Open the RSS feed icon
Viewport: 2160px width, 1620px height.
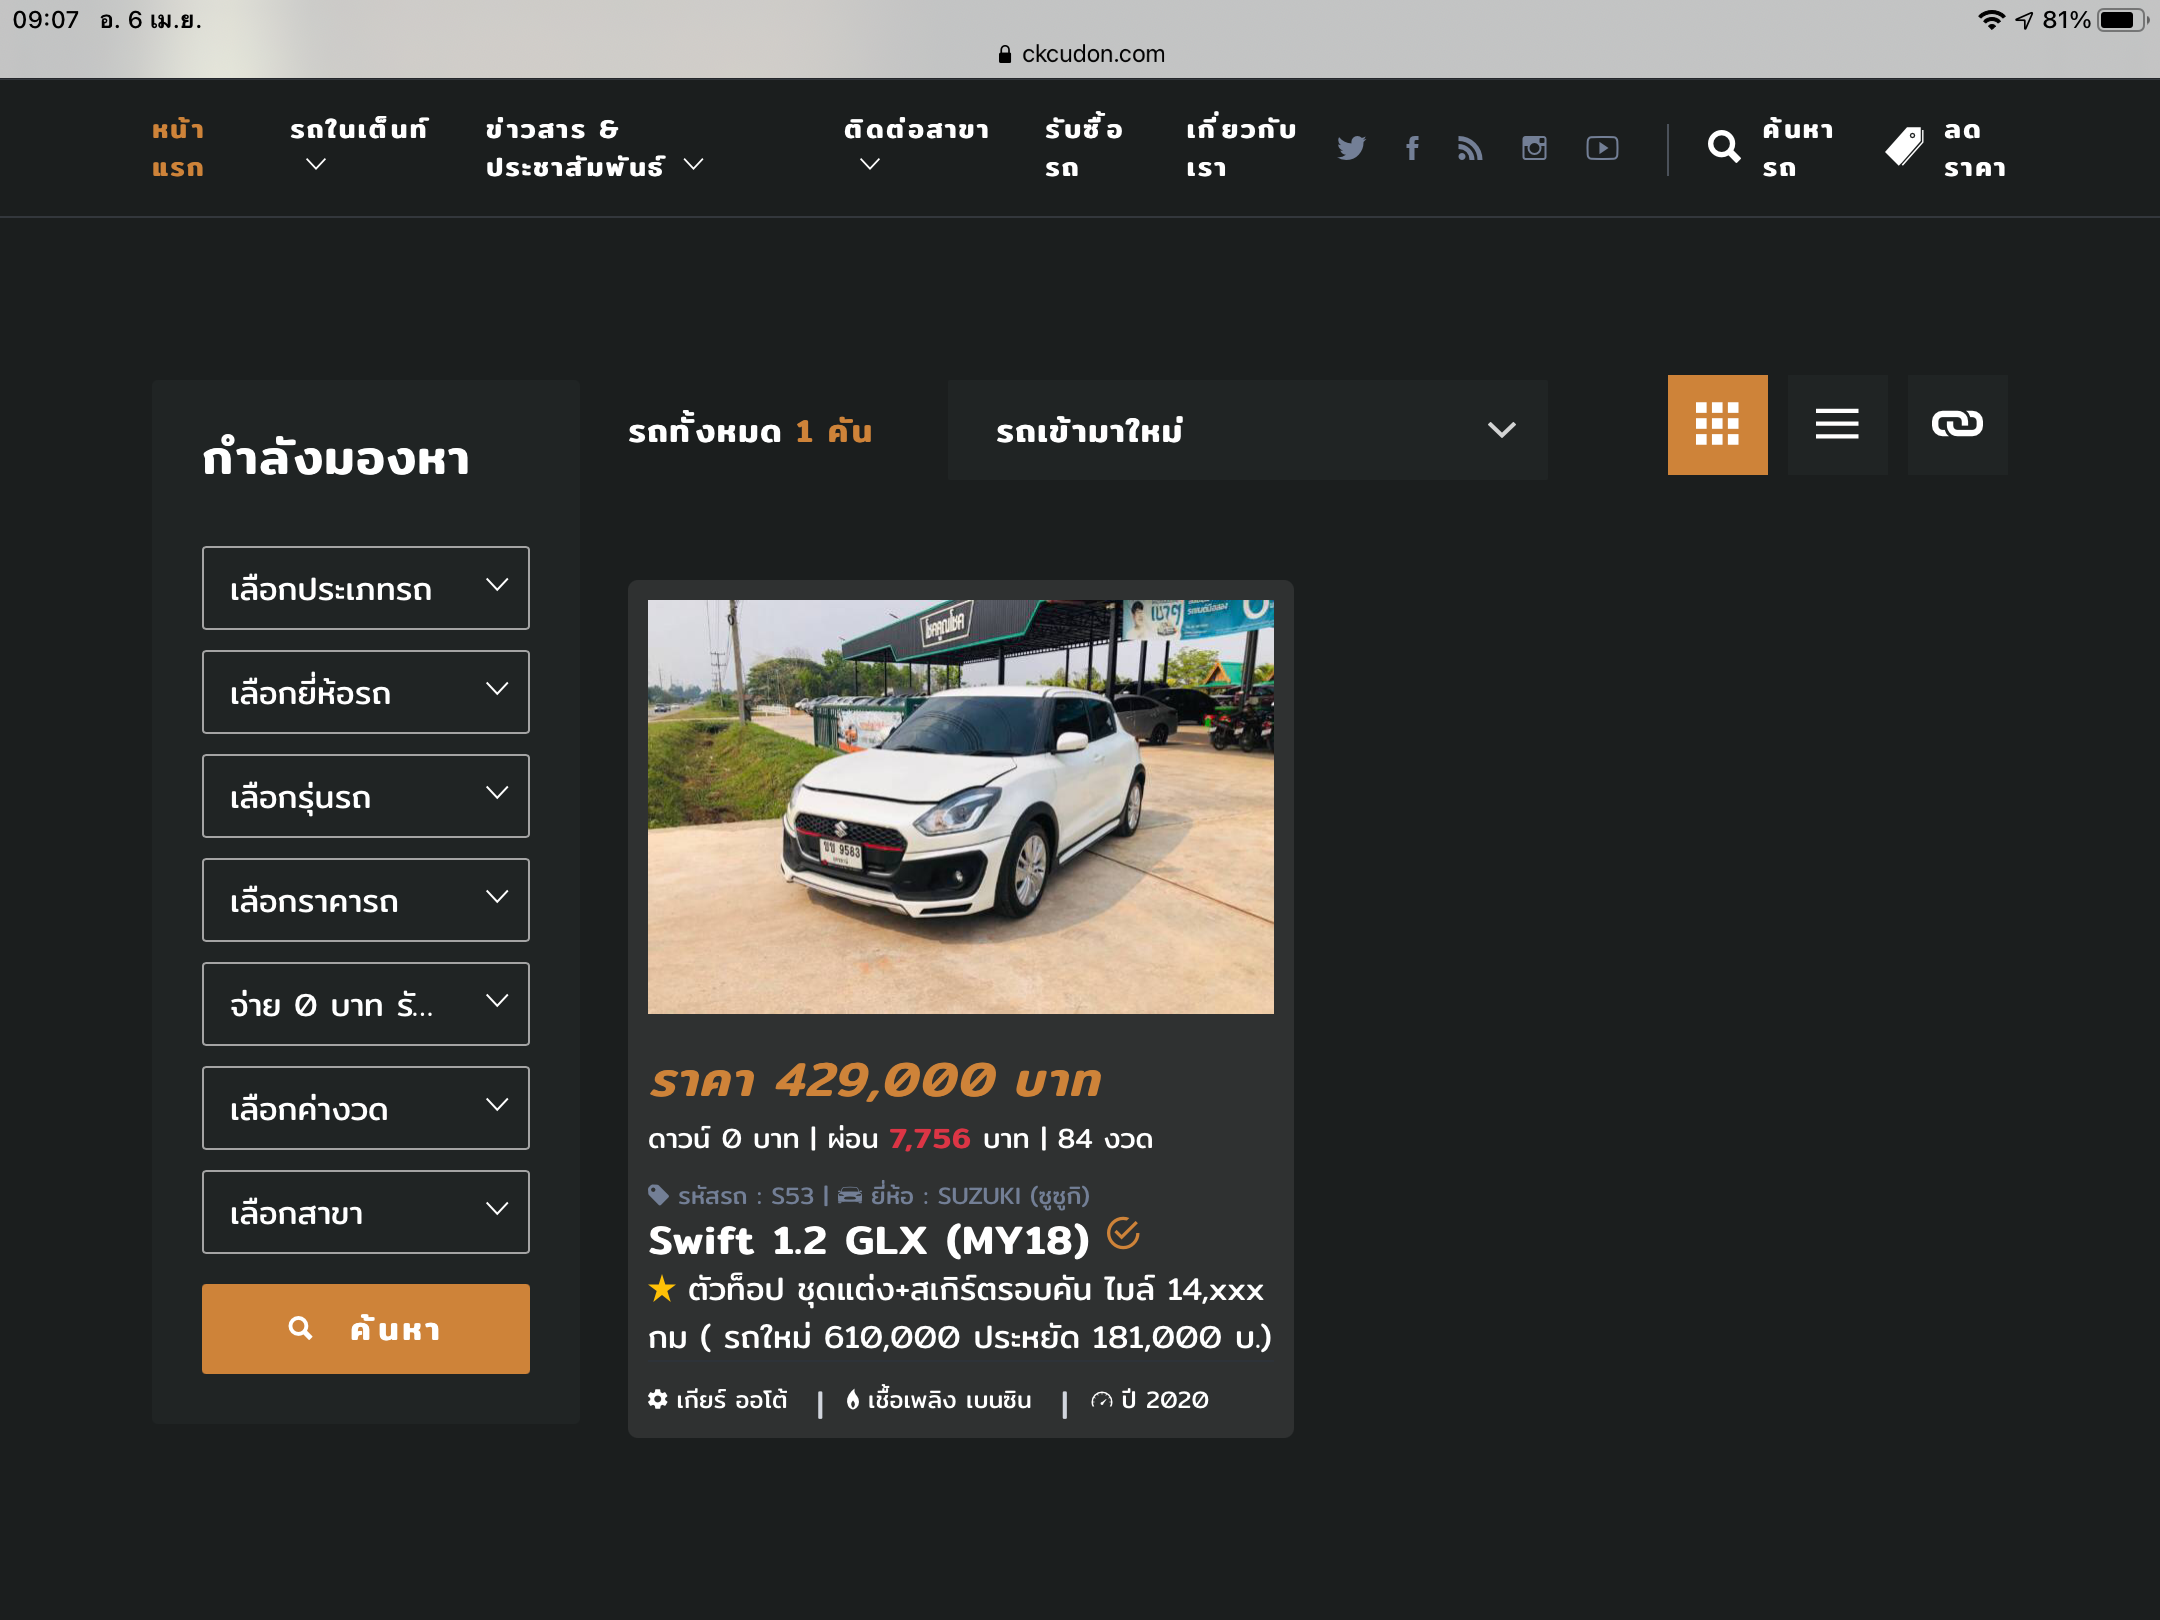tap(1470, 148)
